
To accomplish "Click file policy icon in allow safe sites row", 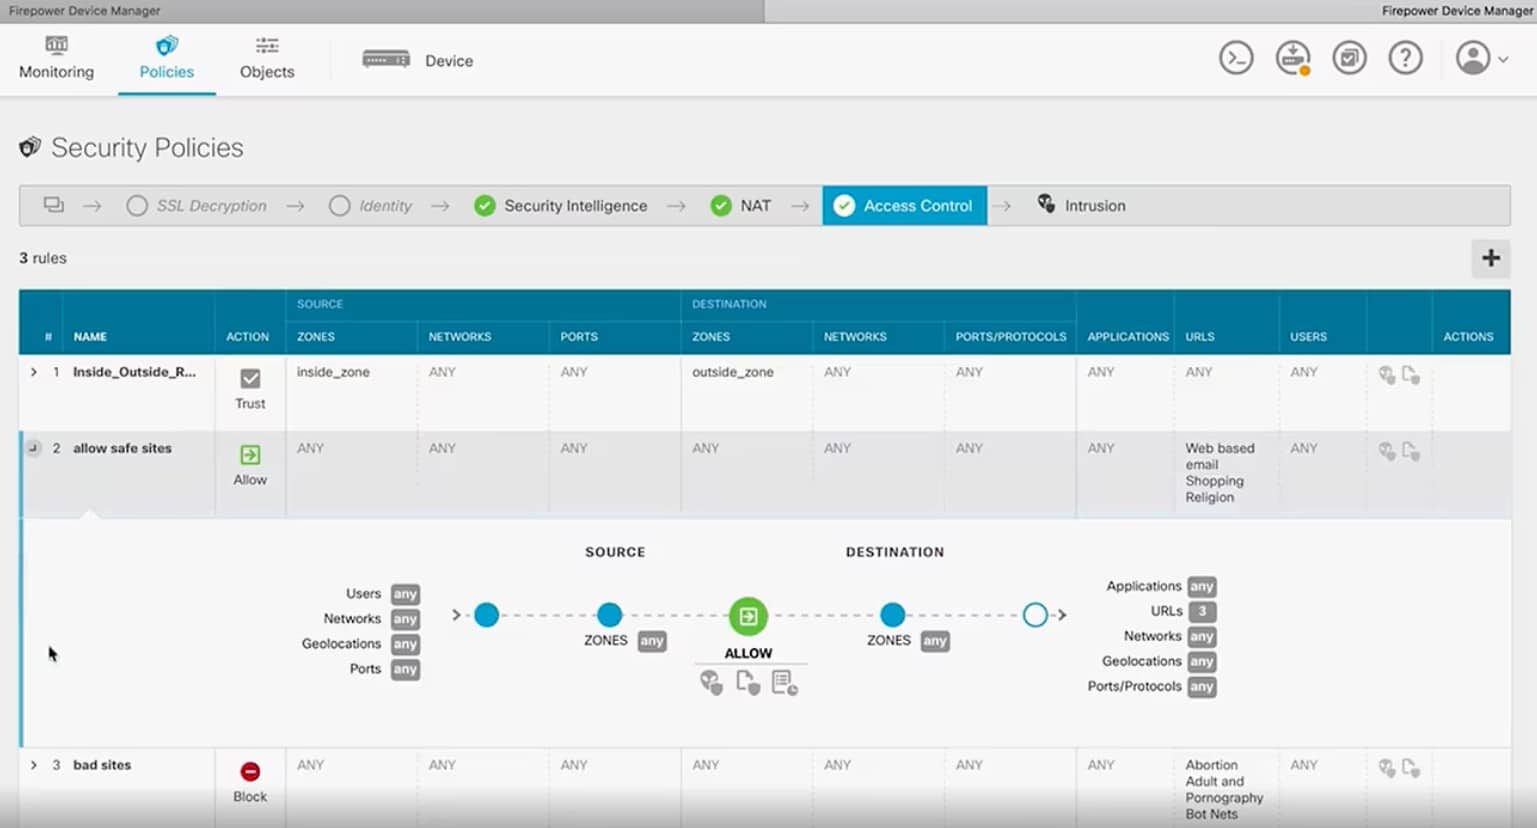I will 1411,451.
